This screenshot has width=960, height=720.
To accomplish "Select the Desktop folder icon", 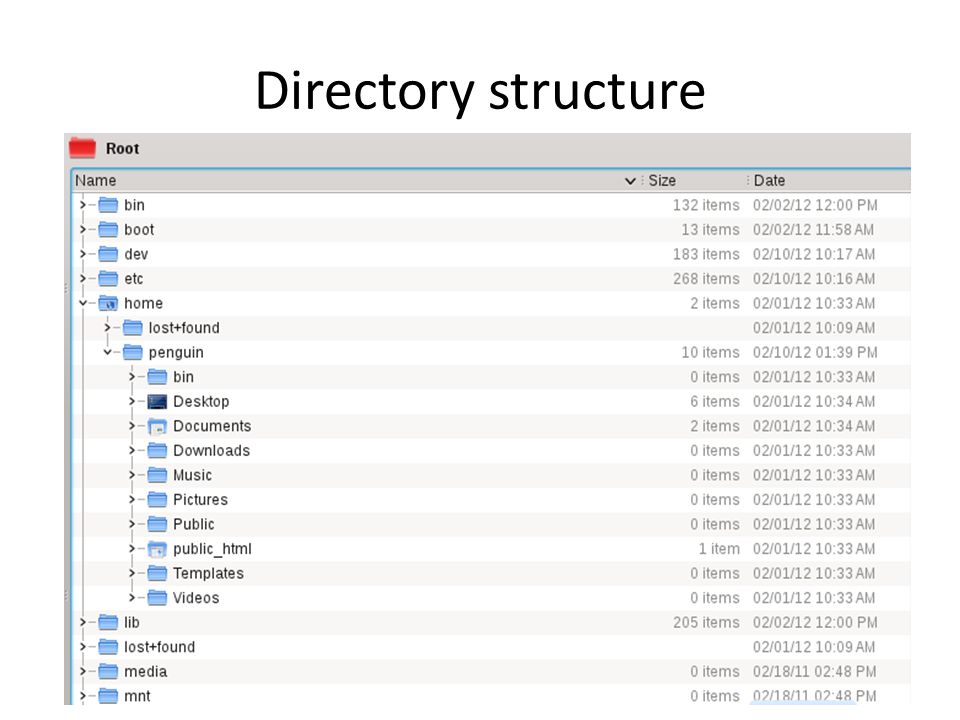I will click(157, 402).
